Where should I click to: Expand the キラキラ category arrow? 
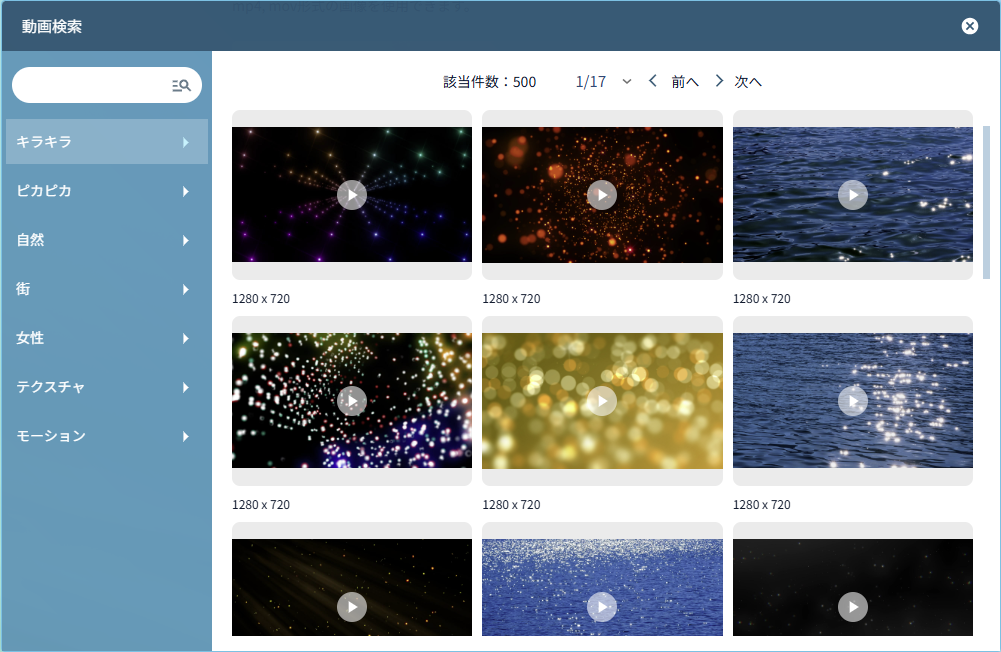[x=186, y=142]
